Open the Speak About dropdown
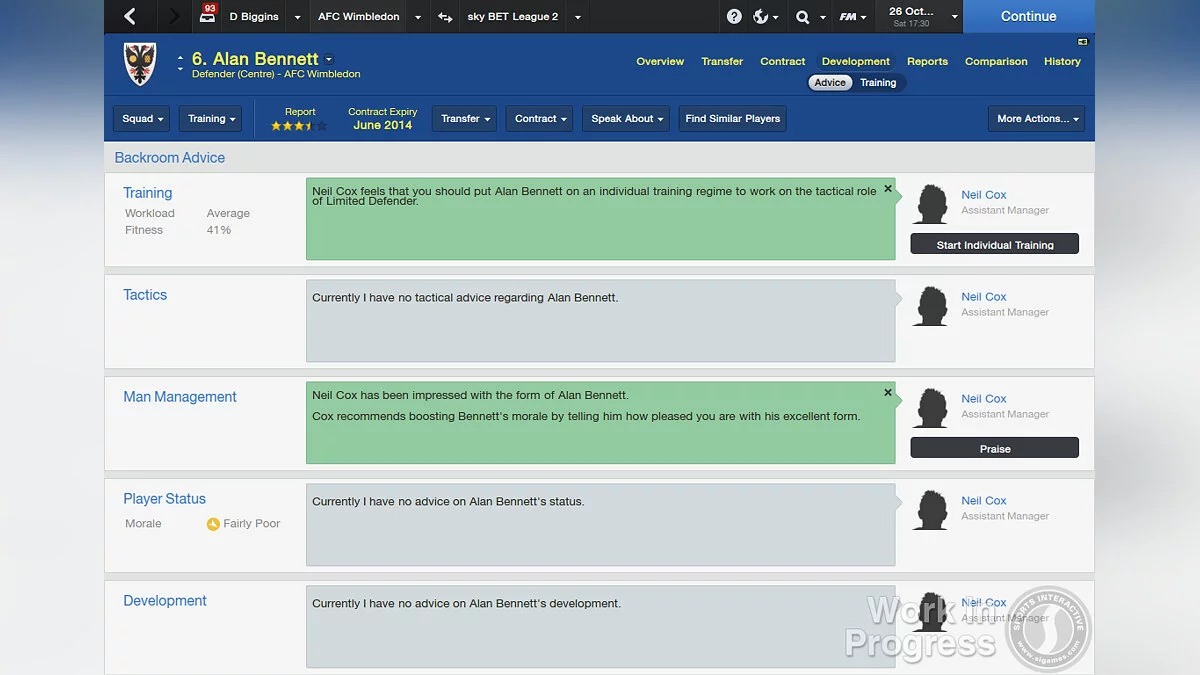The image size is (1200, 675). (625, 118)
